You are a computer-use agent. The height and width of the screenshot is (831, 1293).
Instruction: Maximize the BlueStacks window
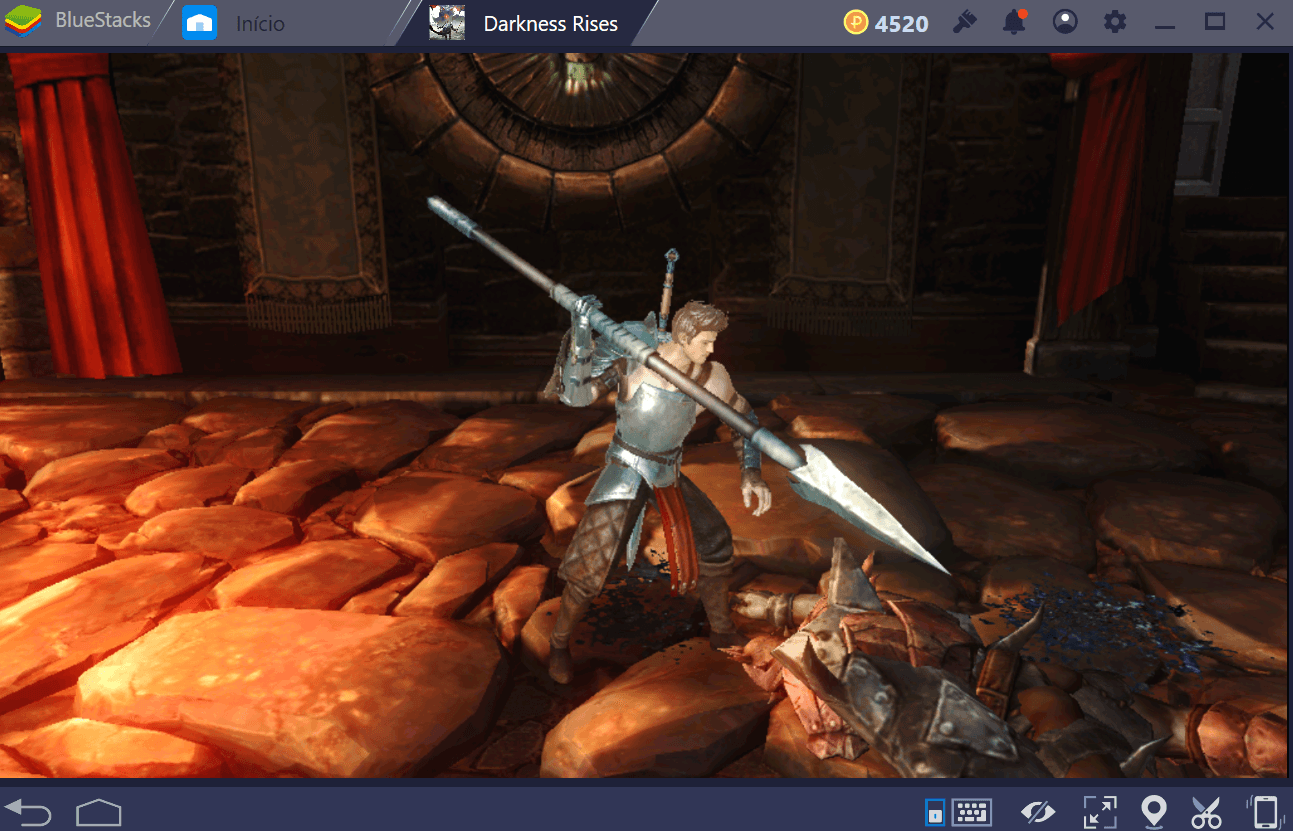pos(1215,22)
